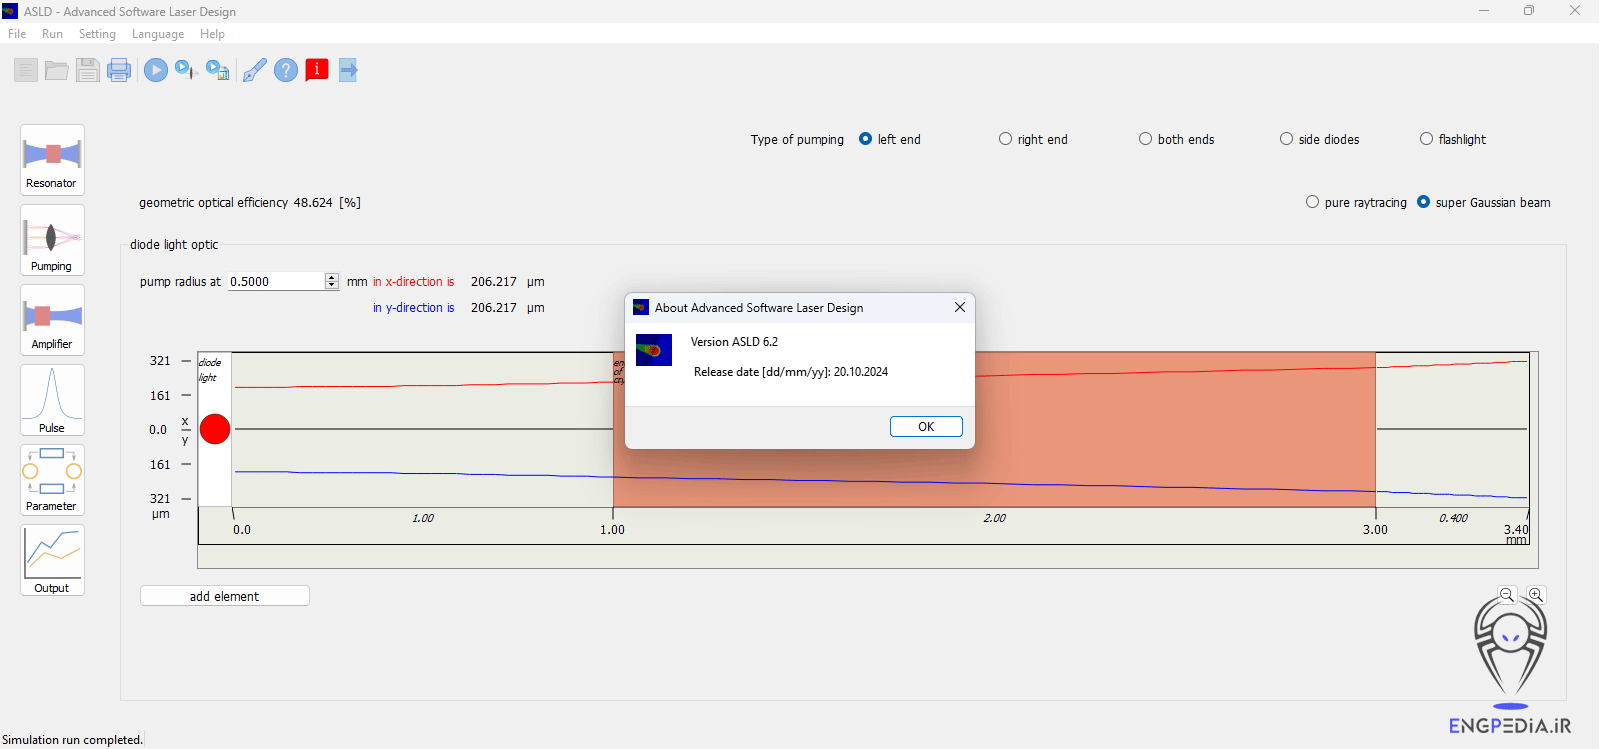Viewport: 1600px width, 749px height.
Task: Click the pump radius position input field
Action: pyautogui.click(x=276, y=282)
